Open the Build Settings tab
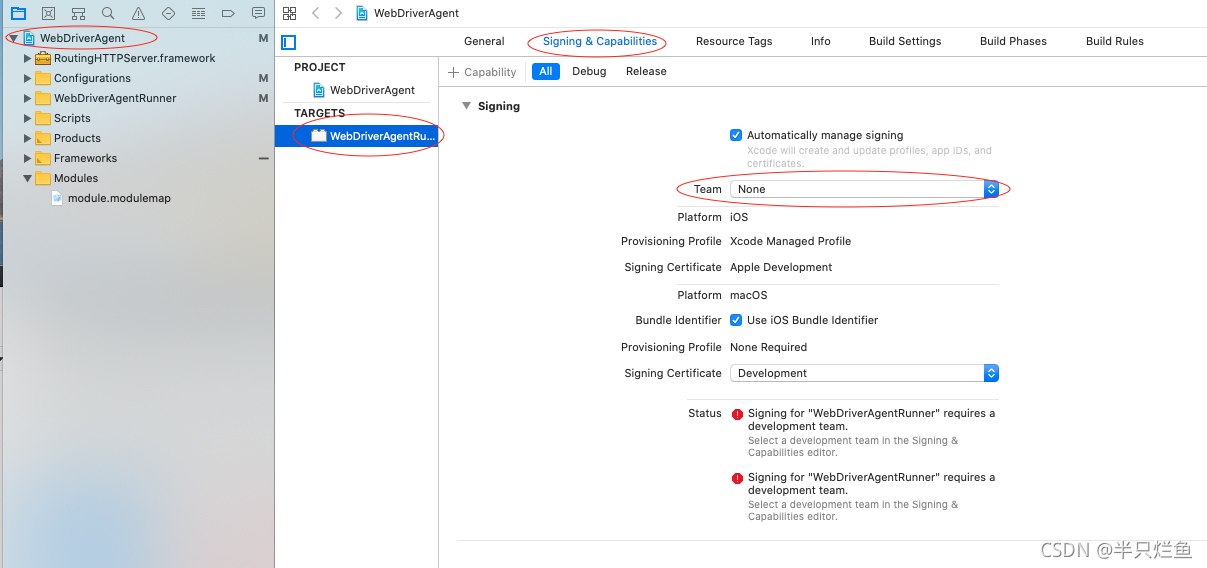1207x568 pixels. (x=905, y=41)
